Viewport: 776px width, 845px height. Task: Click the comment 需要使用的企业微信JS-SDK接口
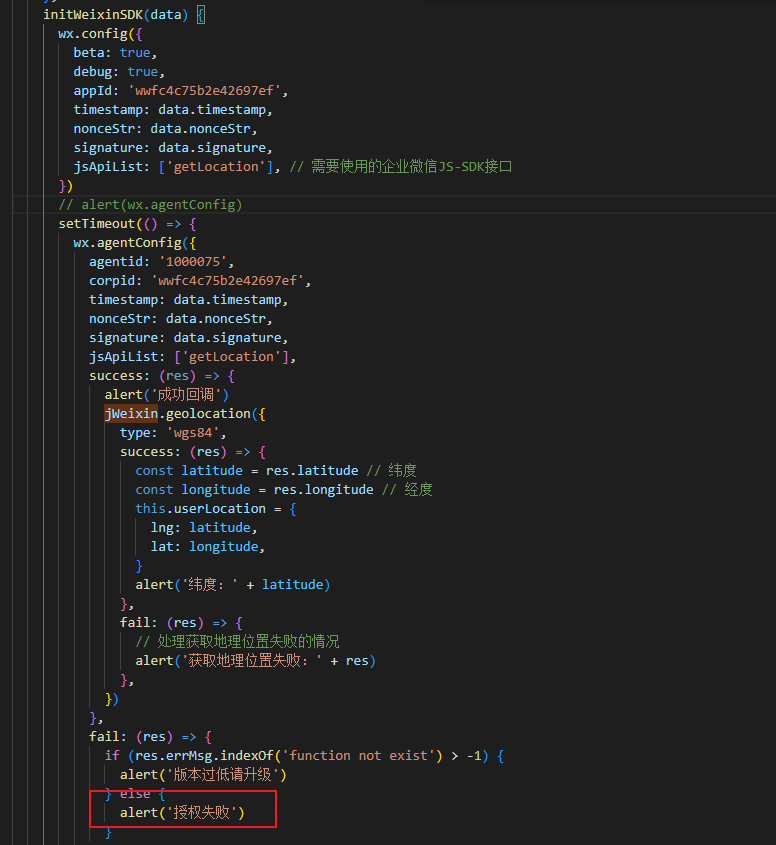(x=400, y=167)
